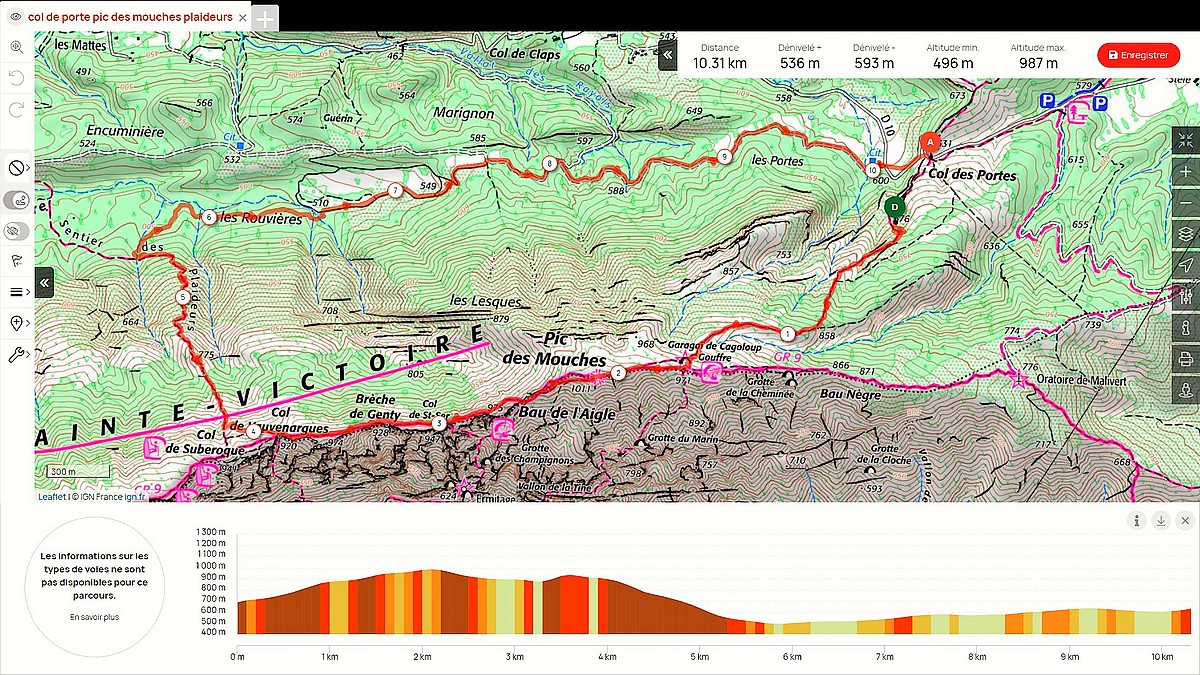Image resolution: width=1200 pixels, height=675 pixels.
Task: Click the Enregistrer save button
Action: tap(1138, 55)
